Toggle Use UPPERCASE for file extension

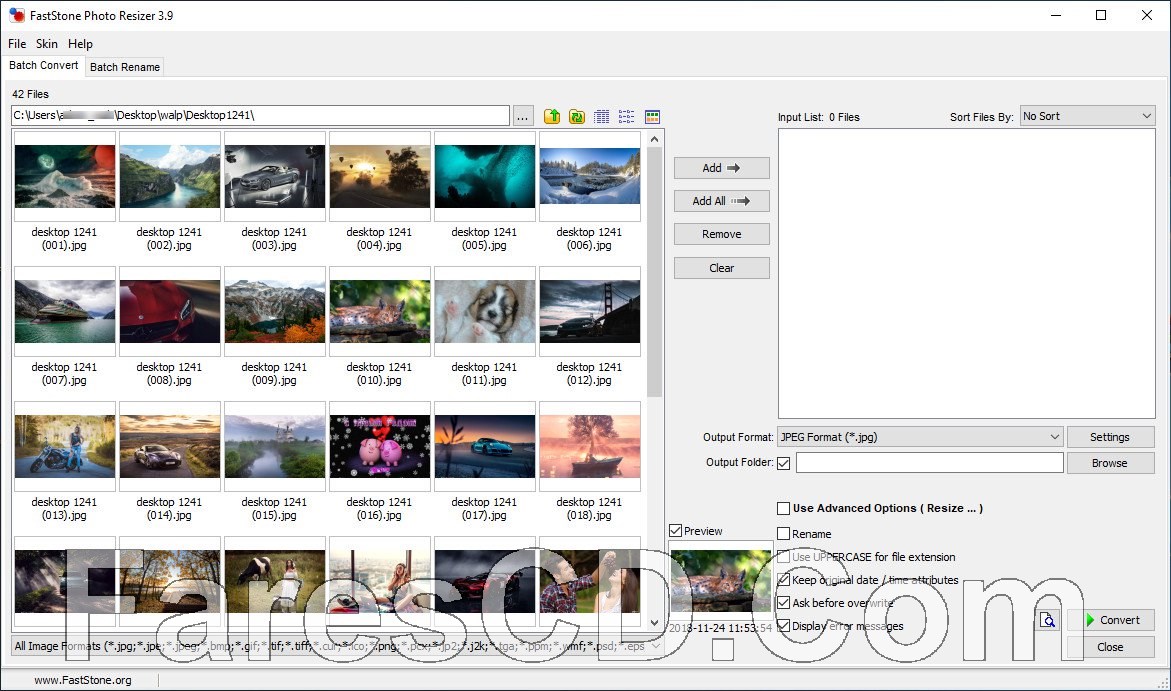coord(783,557)
